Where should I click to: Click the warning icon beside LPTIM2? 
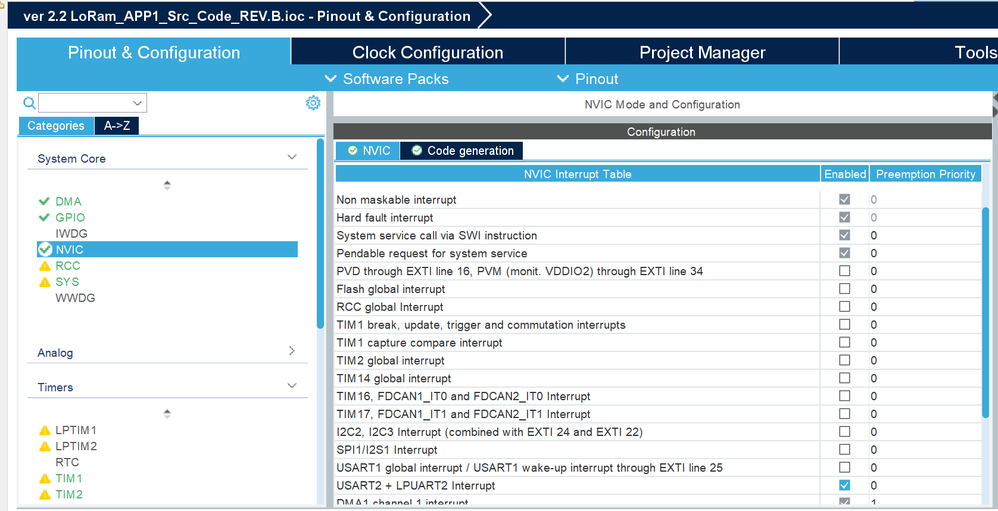(45, 446)
